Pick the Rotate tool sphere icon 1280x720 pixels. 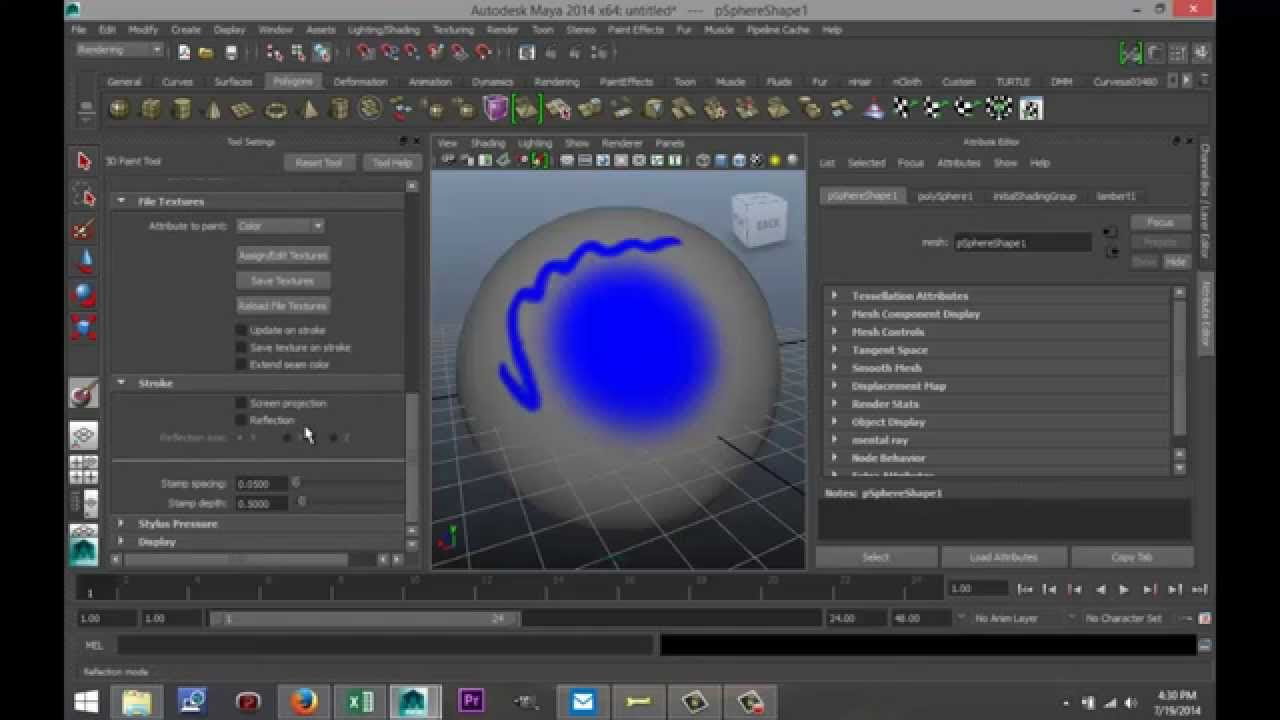[84, 295]
